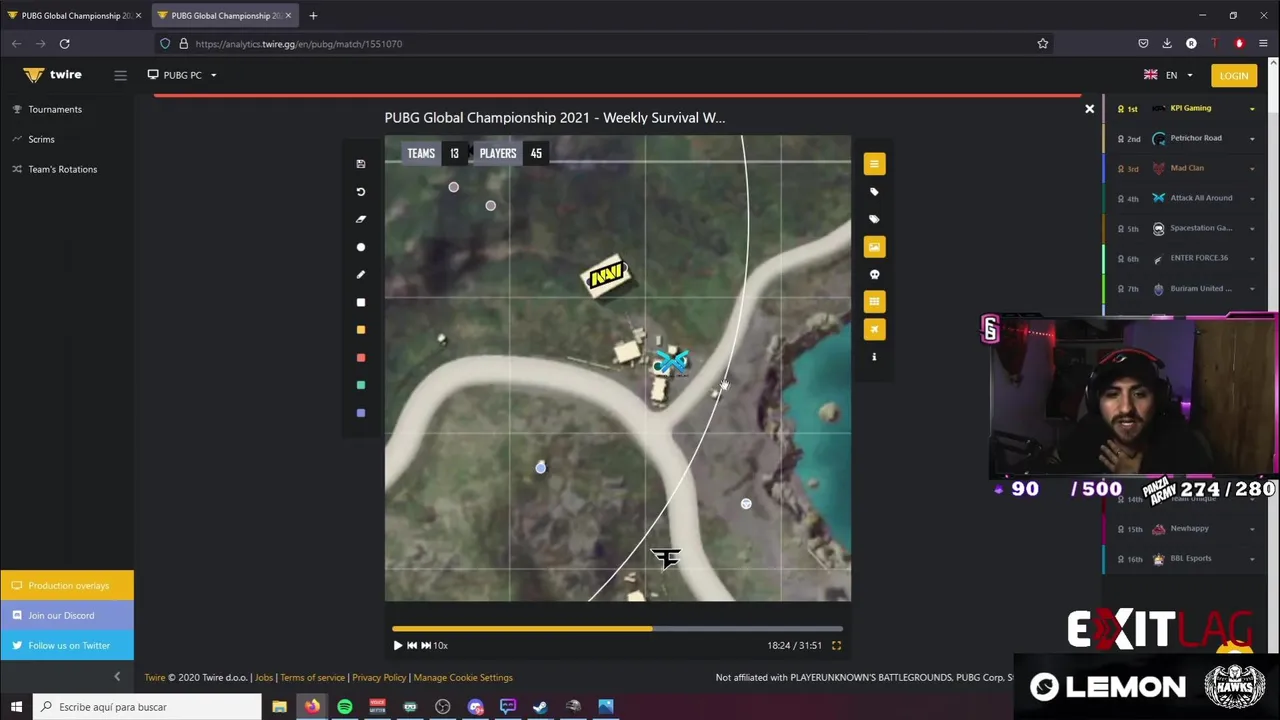The width and height of the screenshot is (1280, 720).
Task: Click the Attack All Around logo on the map
Action: tap(673, 361)
